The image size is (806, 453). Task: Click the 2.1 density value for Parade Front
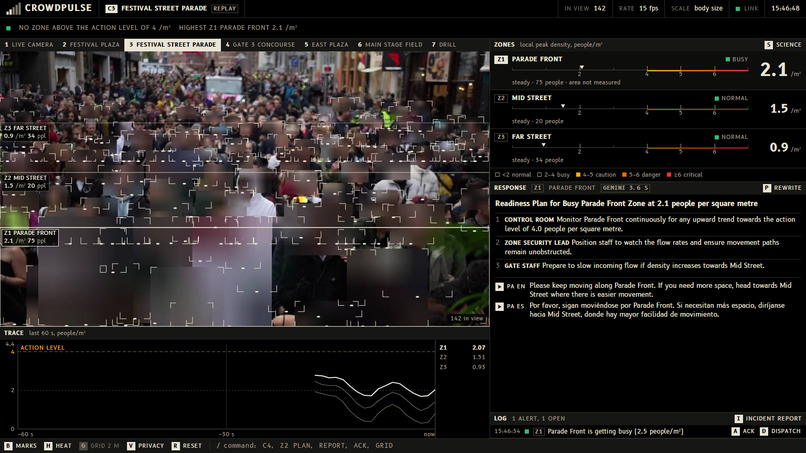coord(774,69)
